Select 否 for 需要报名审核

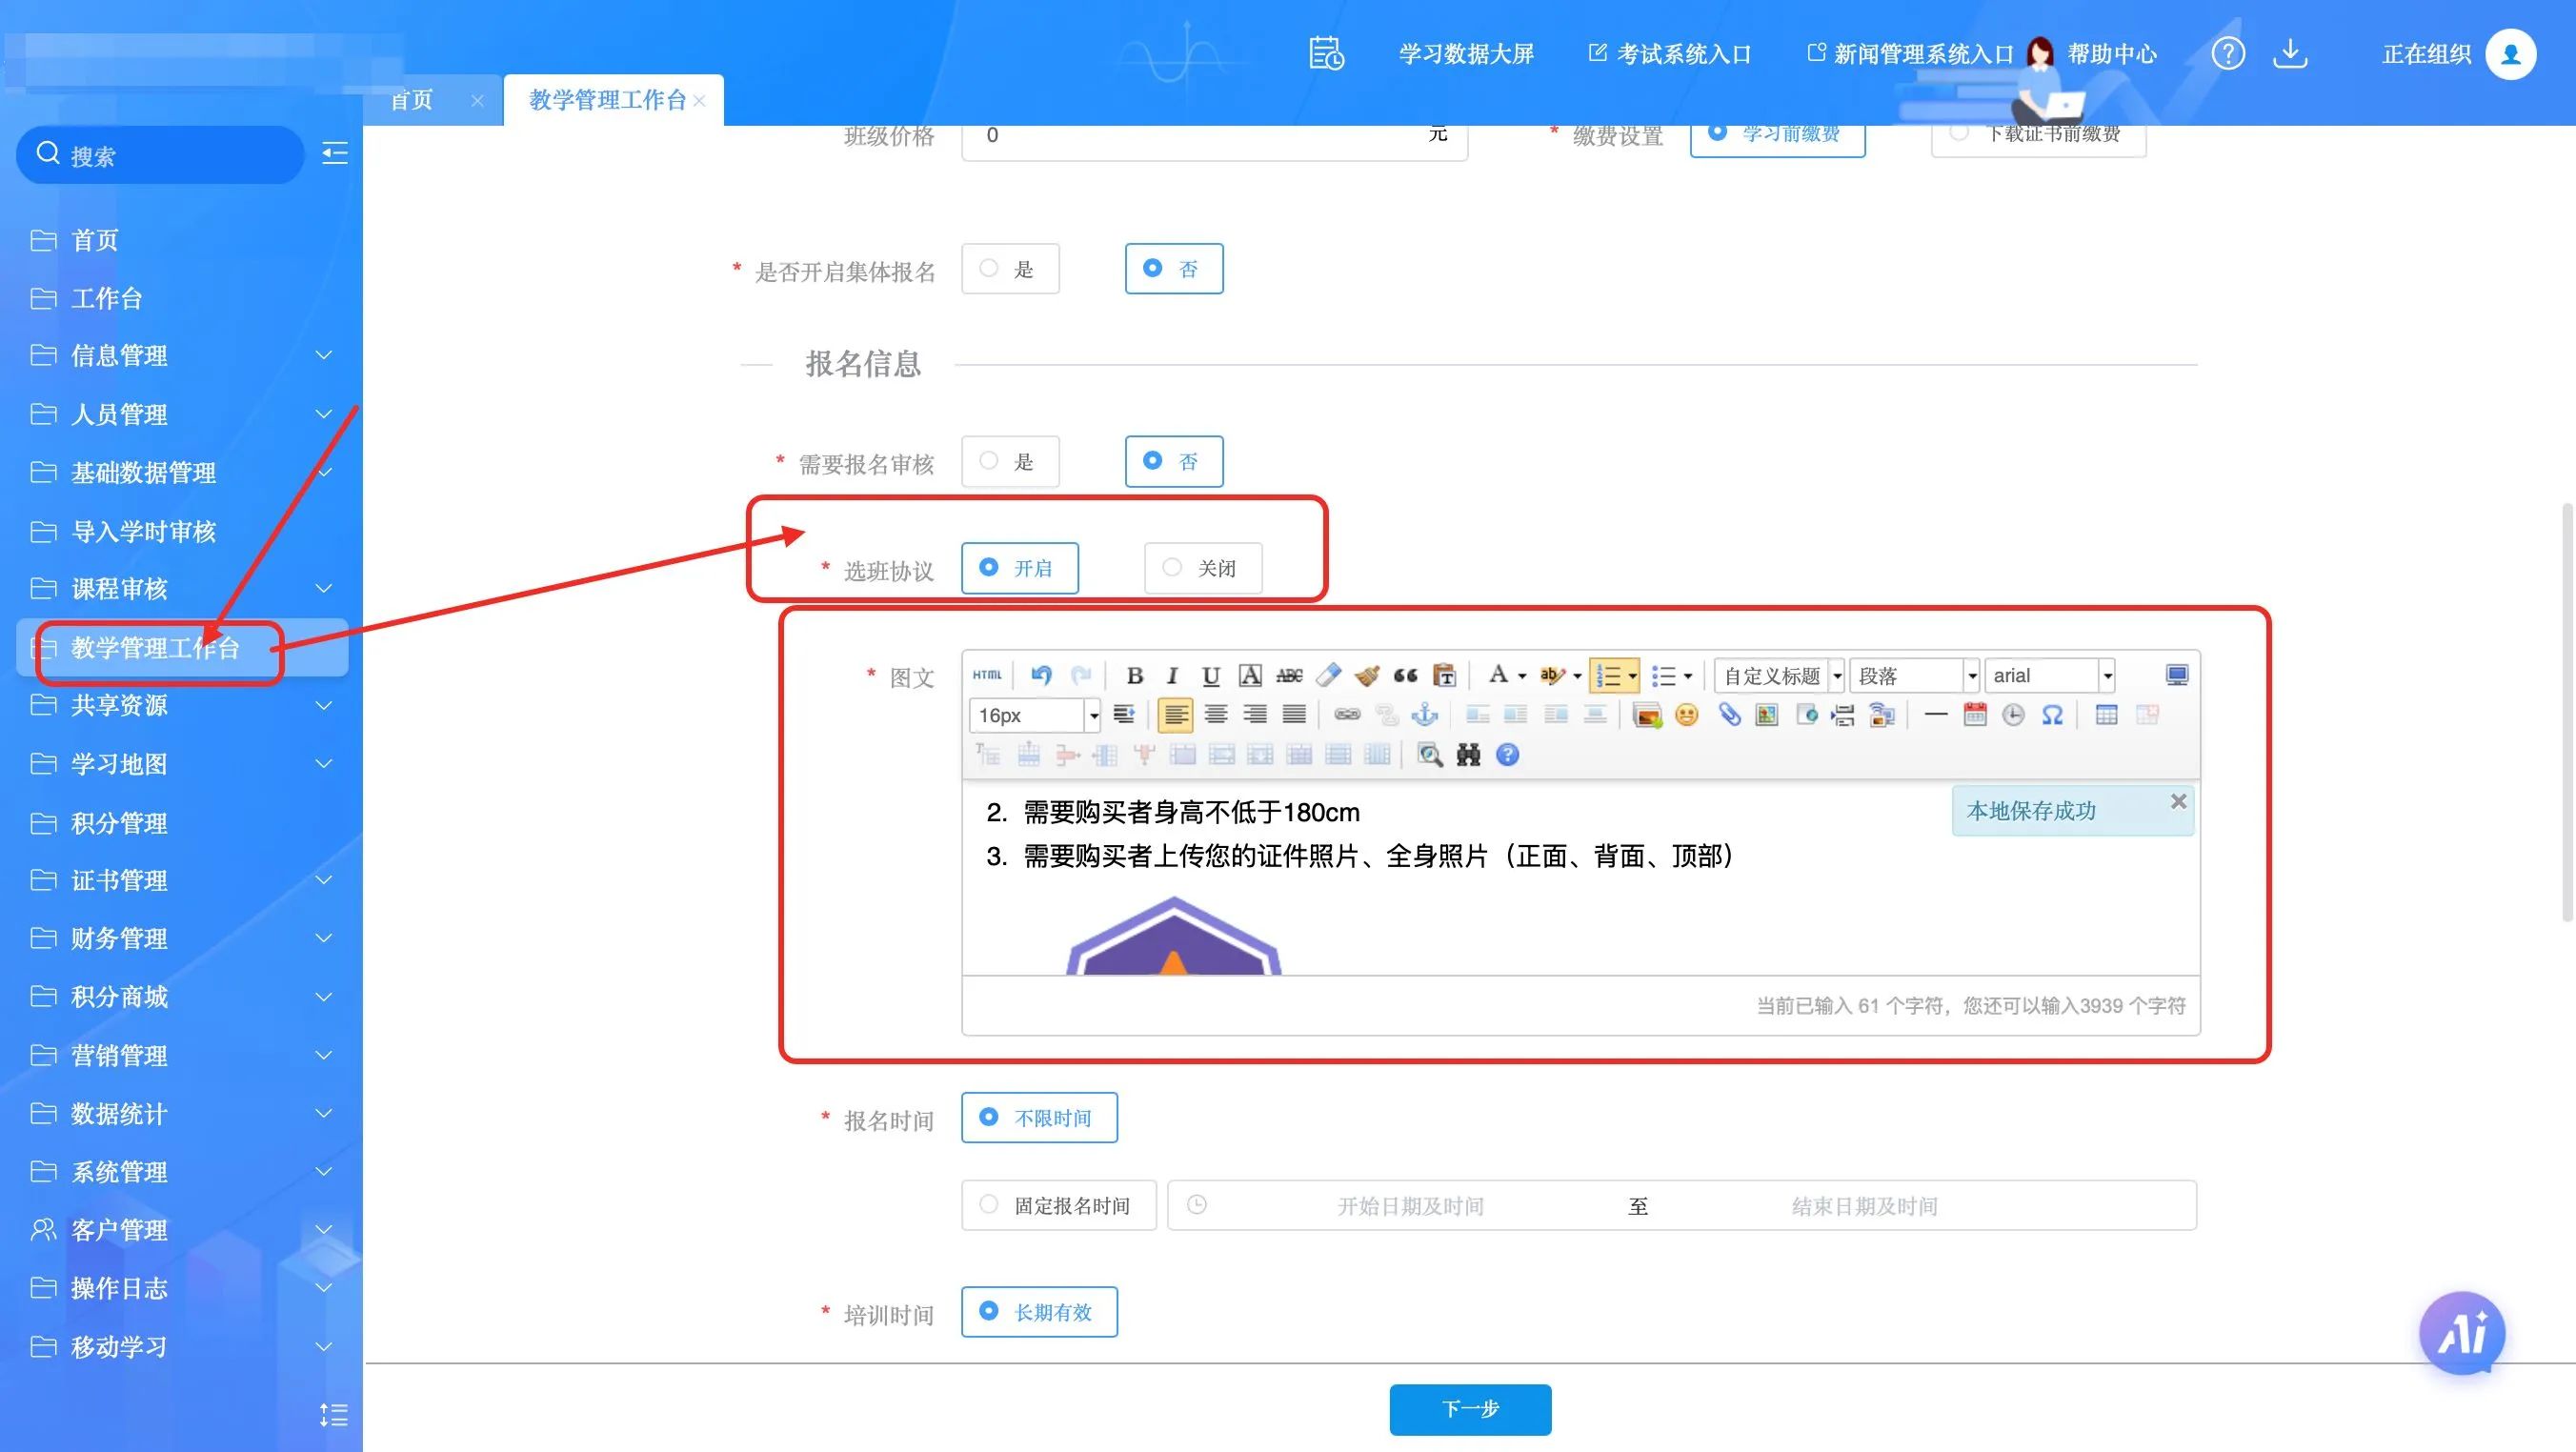1173,461
